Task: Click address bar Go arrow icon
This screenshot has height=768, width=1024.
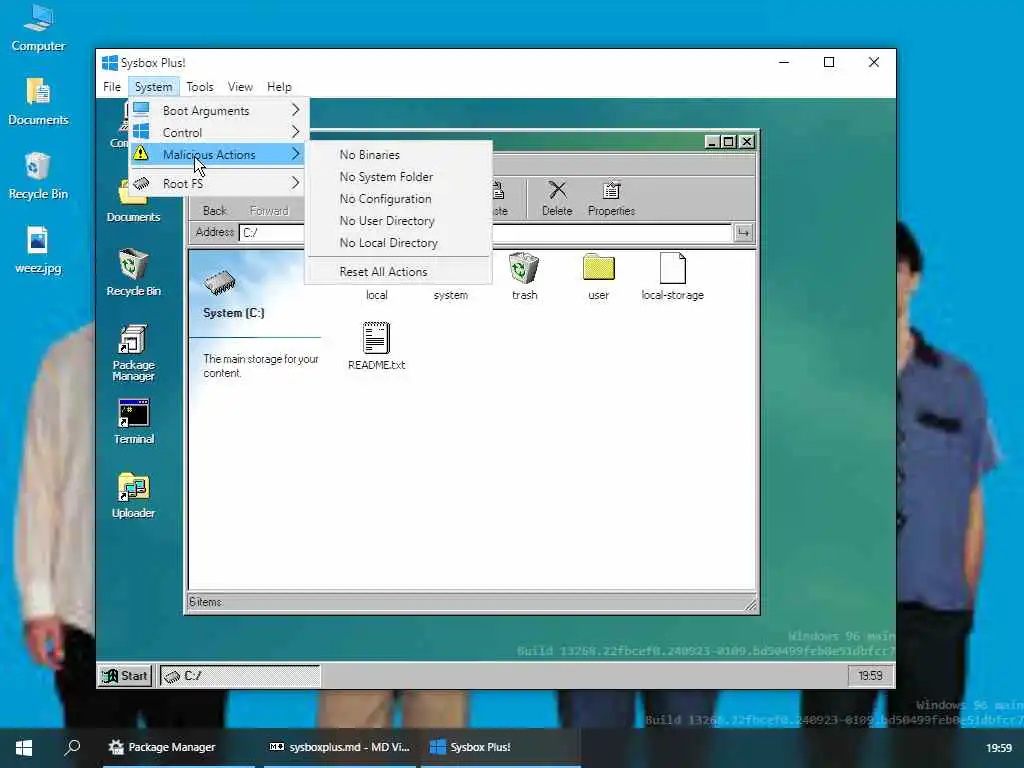Action: point(743,232)
